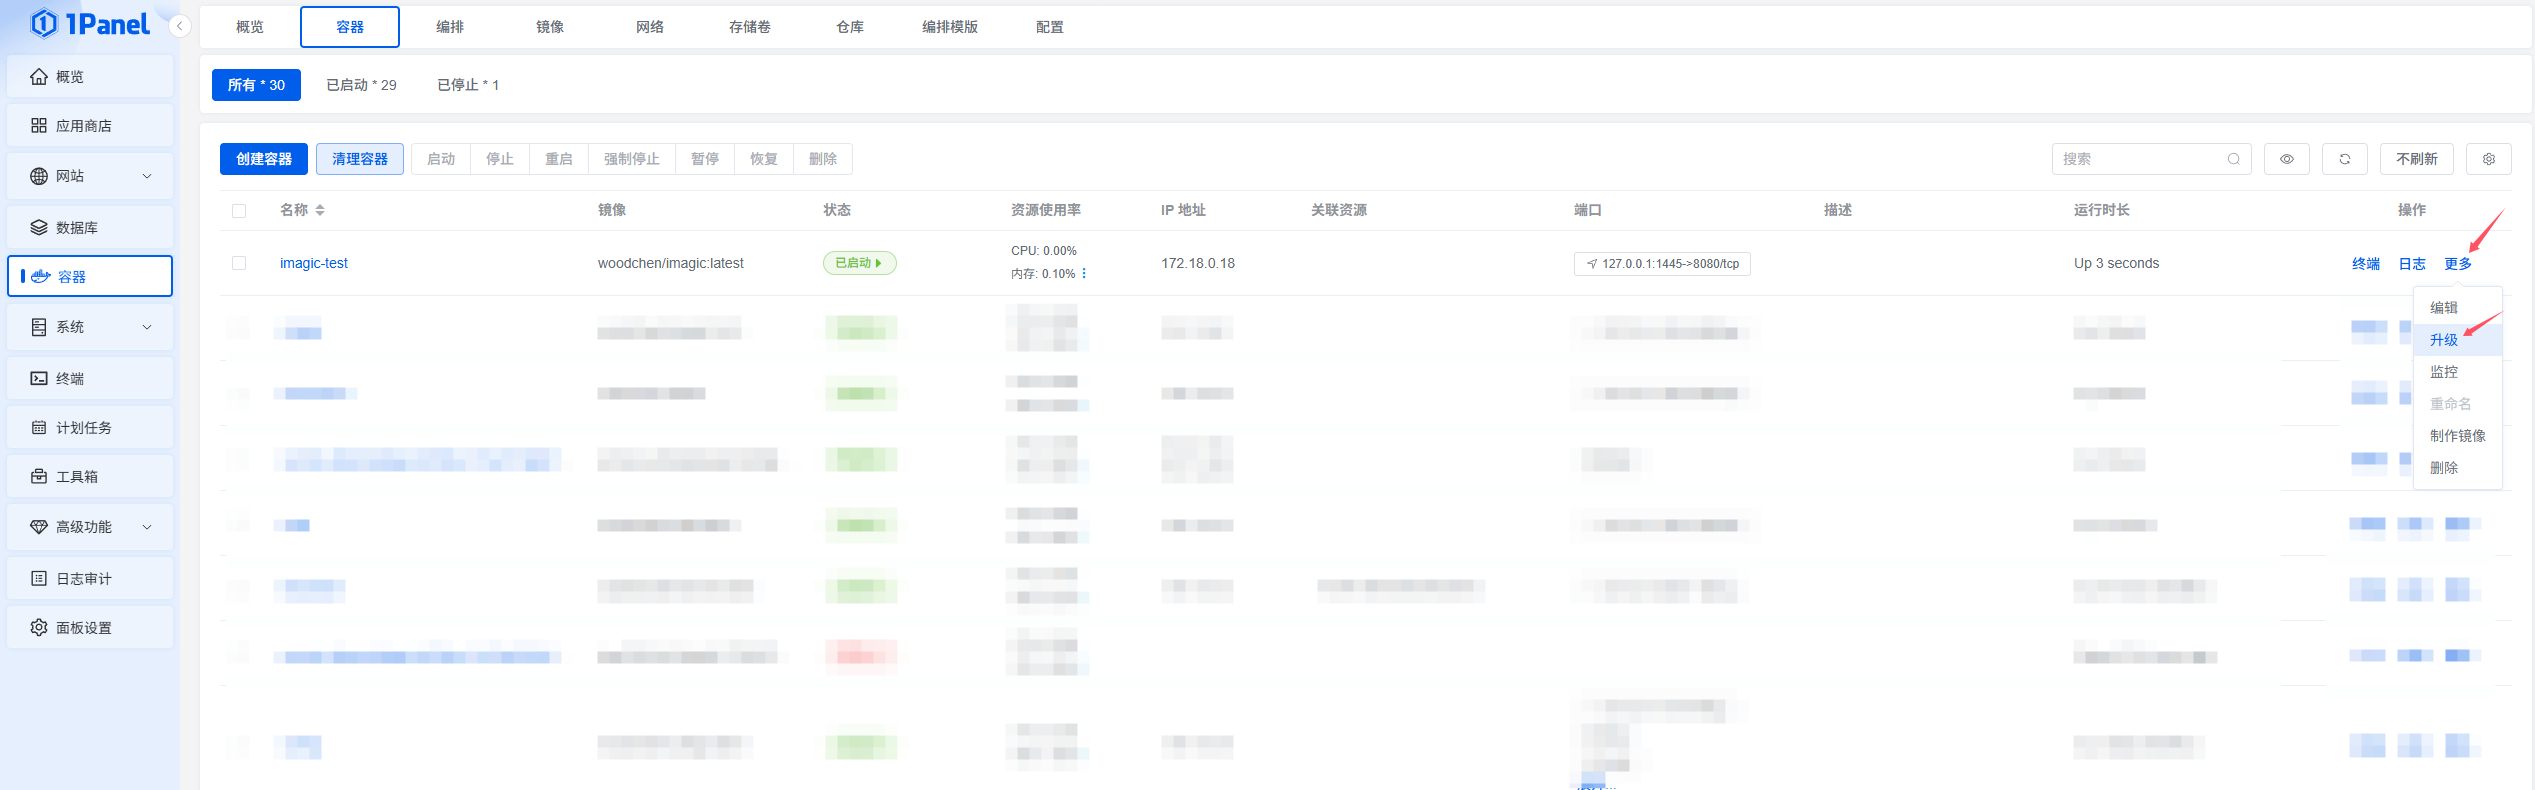Select 容器 in the sidebar
The width and height of the screenshot is (2535, 790).
(x=90, y=276)
